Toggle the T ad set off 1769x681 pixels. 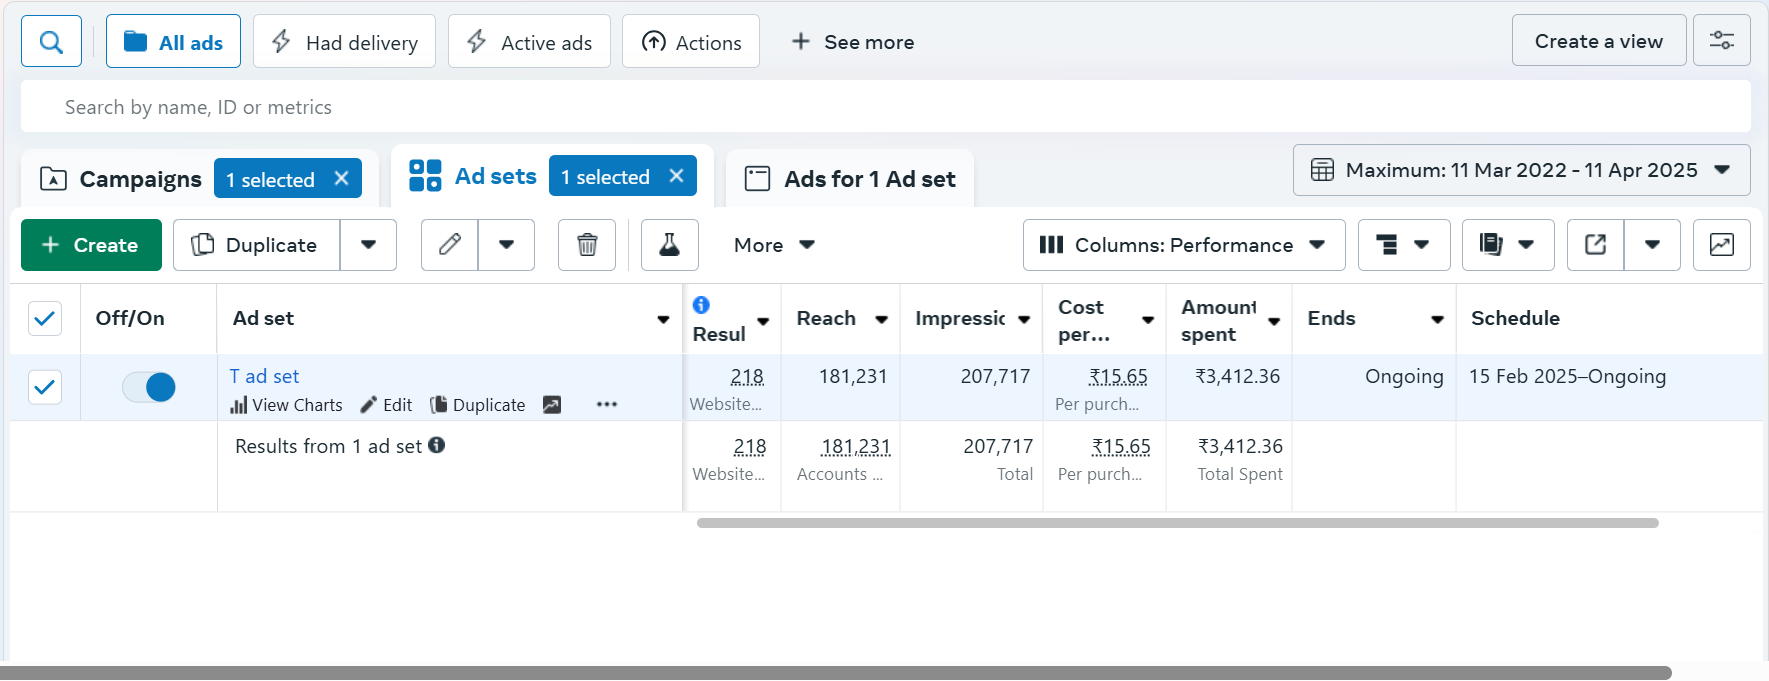click(149, 387)
